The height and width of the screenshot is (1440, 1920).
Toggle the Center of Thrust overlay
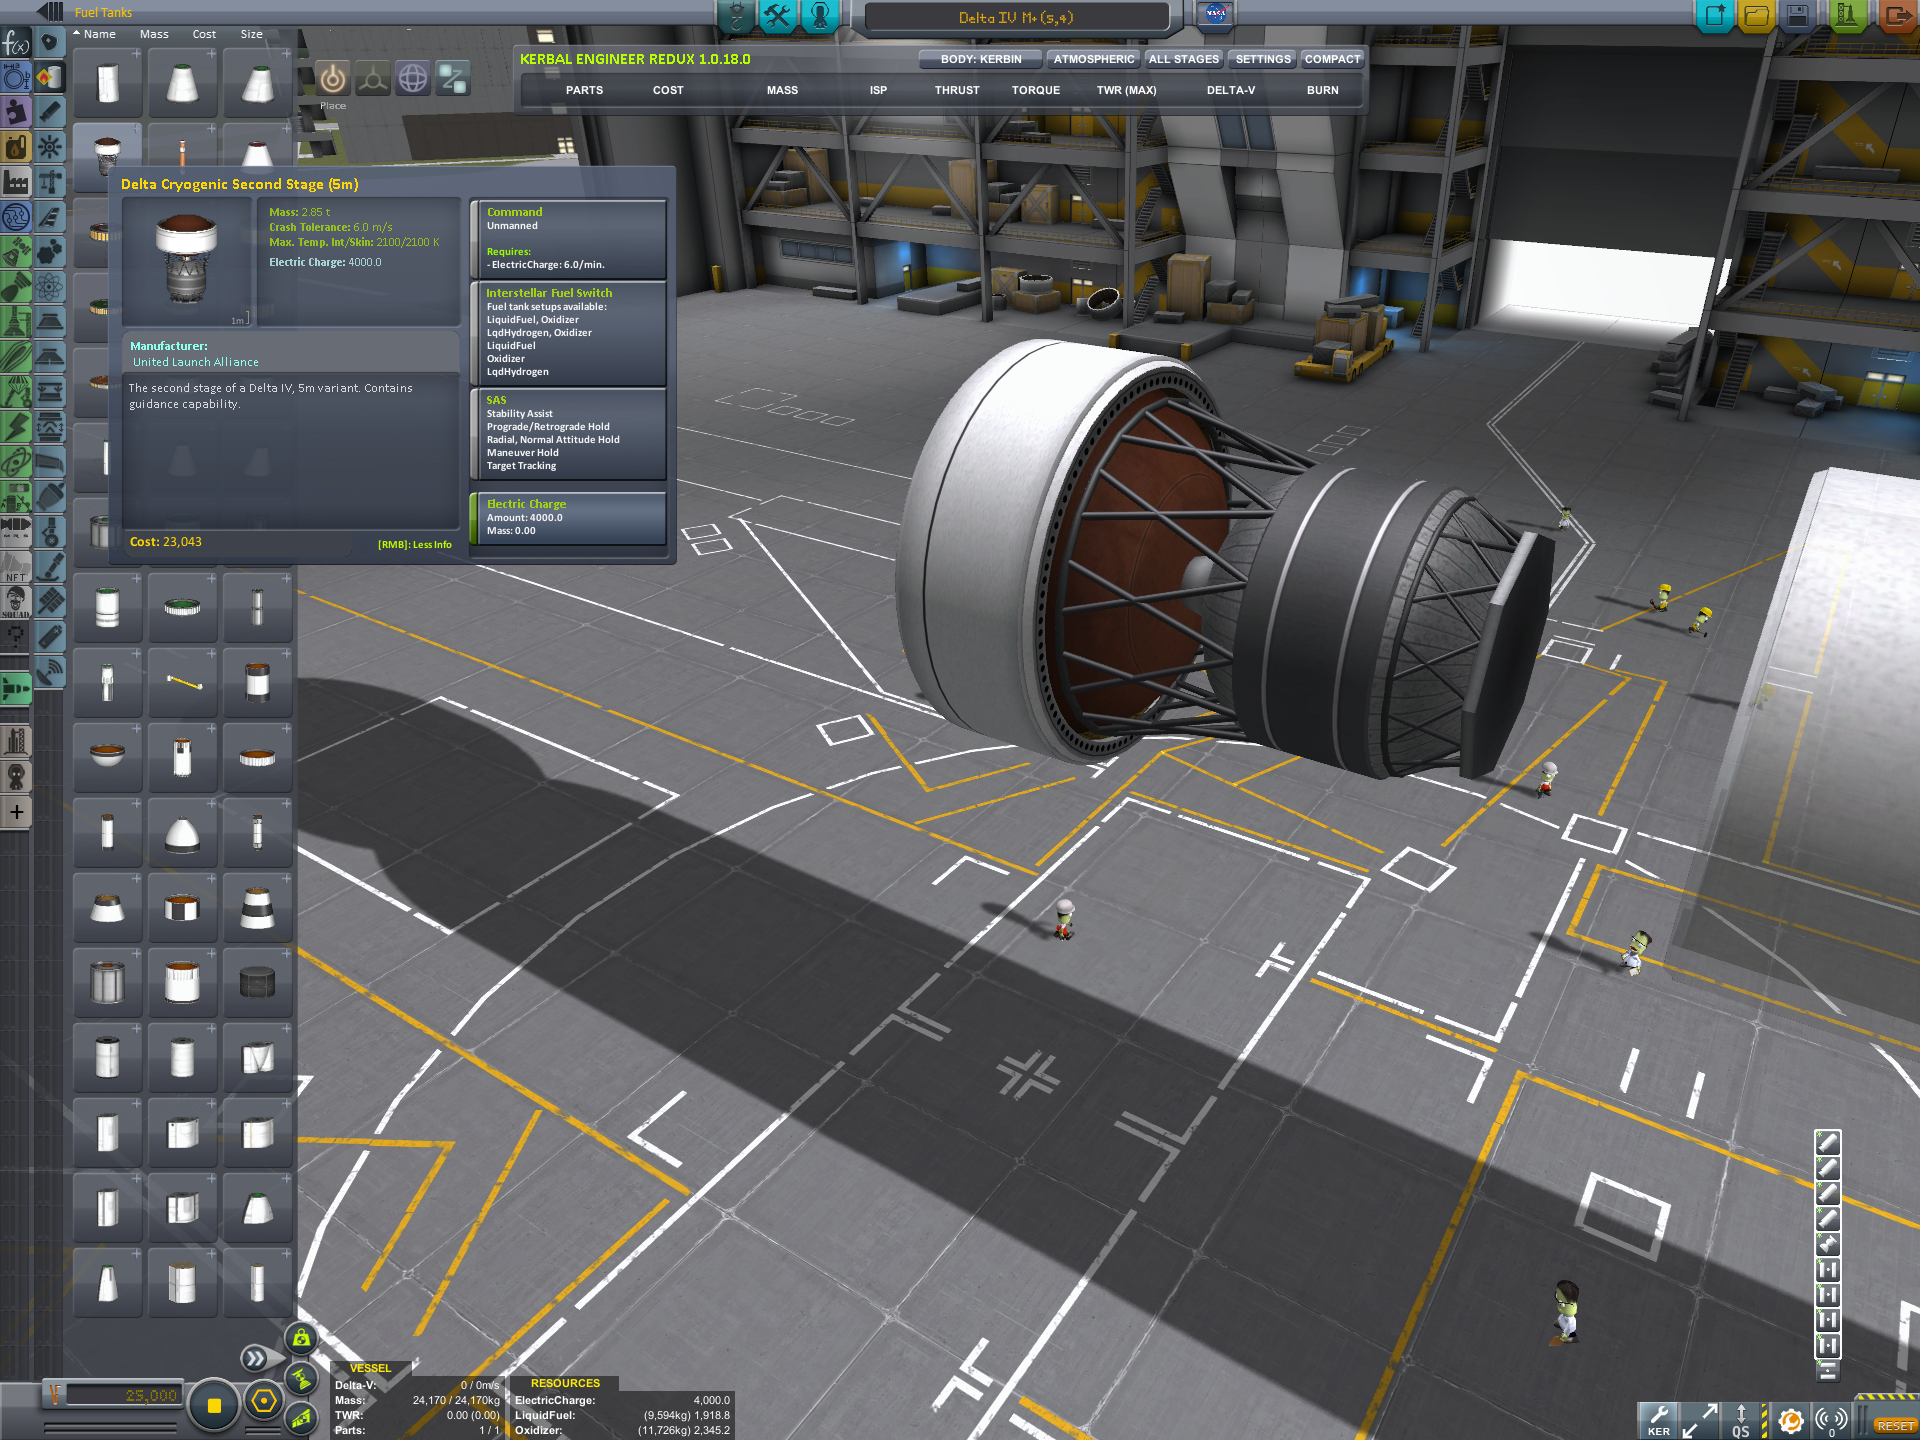(301, 1379)
